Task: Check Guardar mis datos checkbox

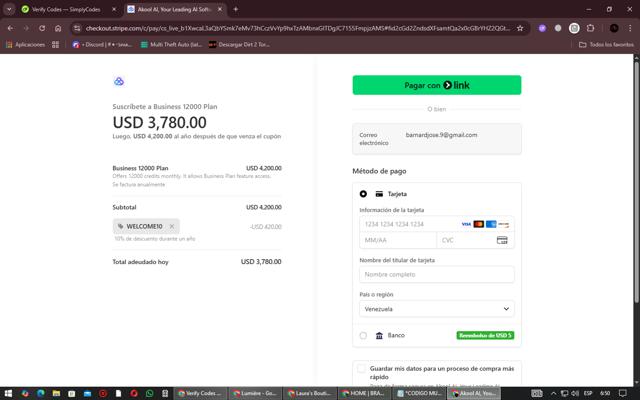Action: click(361, 369)
